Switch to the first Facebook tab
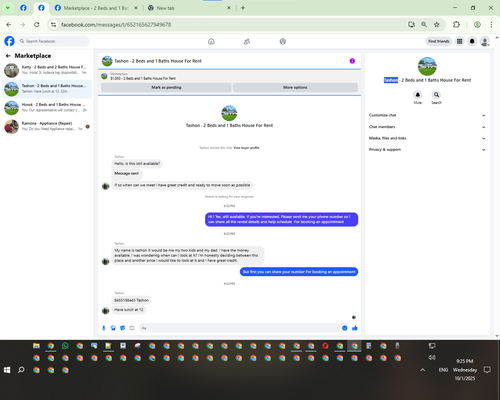This screenshot has height=400, width=500. point(23,8)
